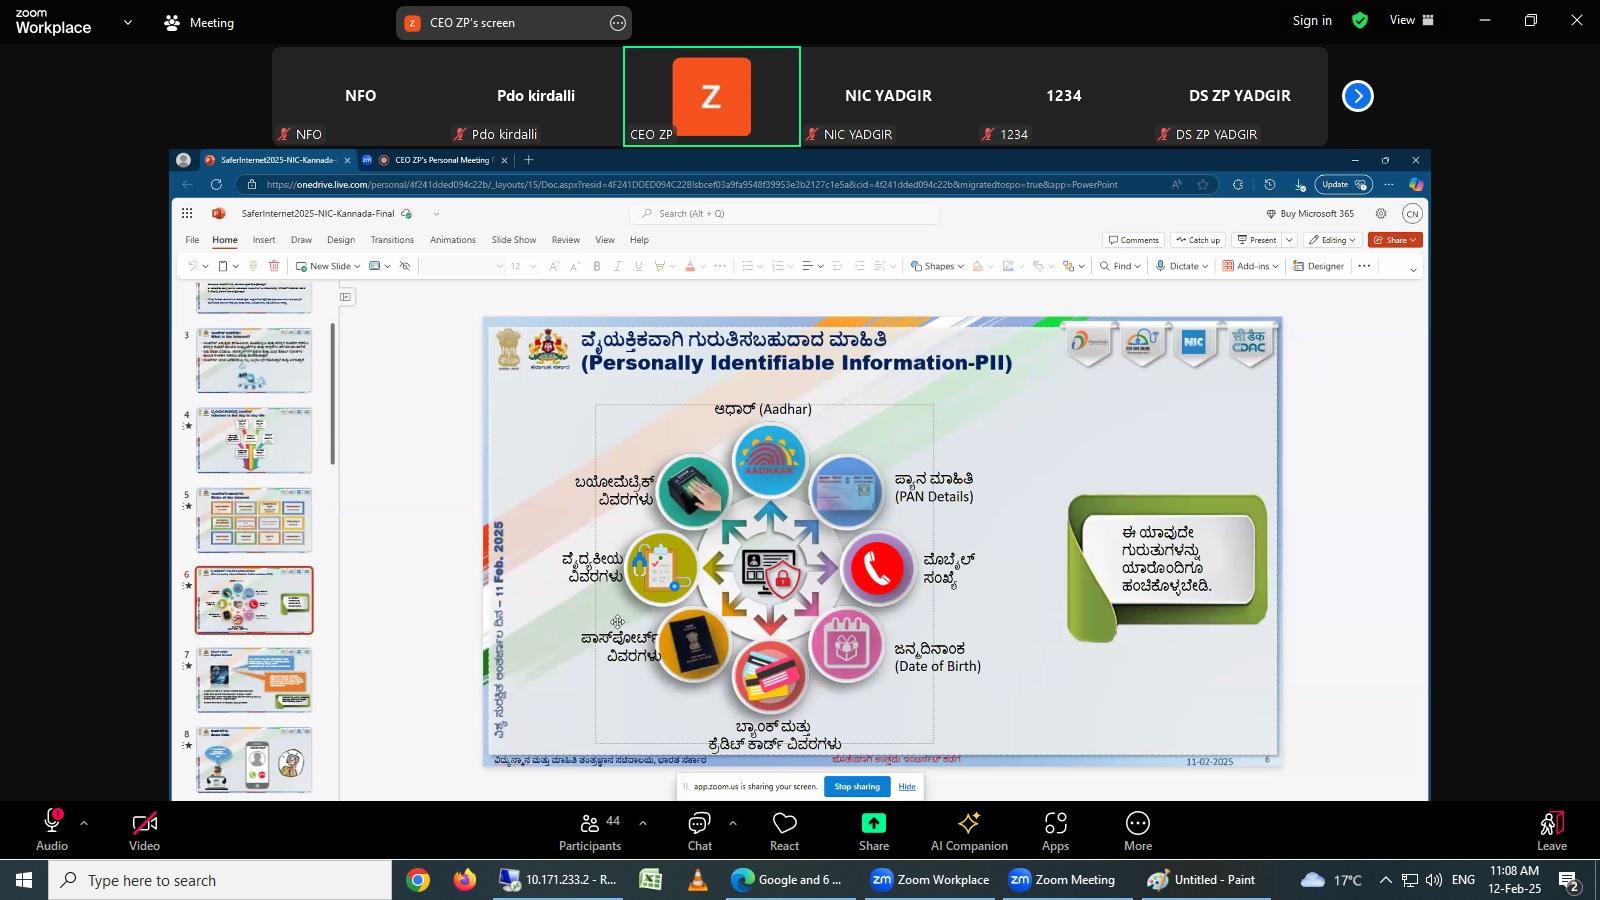Open Zoom React emoji options

click(x=785, y=831)
